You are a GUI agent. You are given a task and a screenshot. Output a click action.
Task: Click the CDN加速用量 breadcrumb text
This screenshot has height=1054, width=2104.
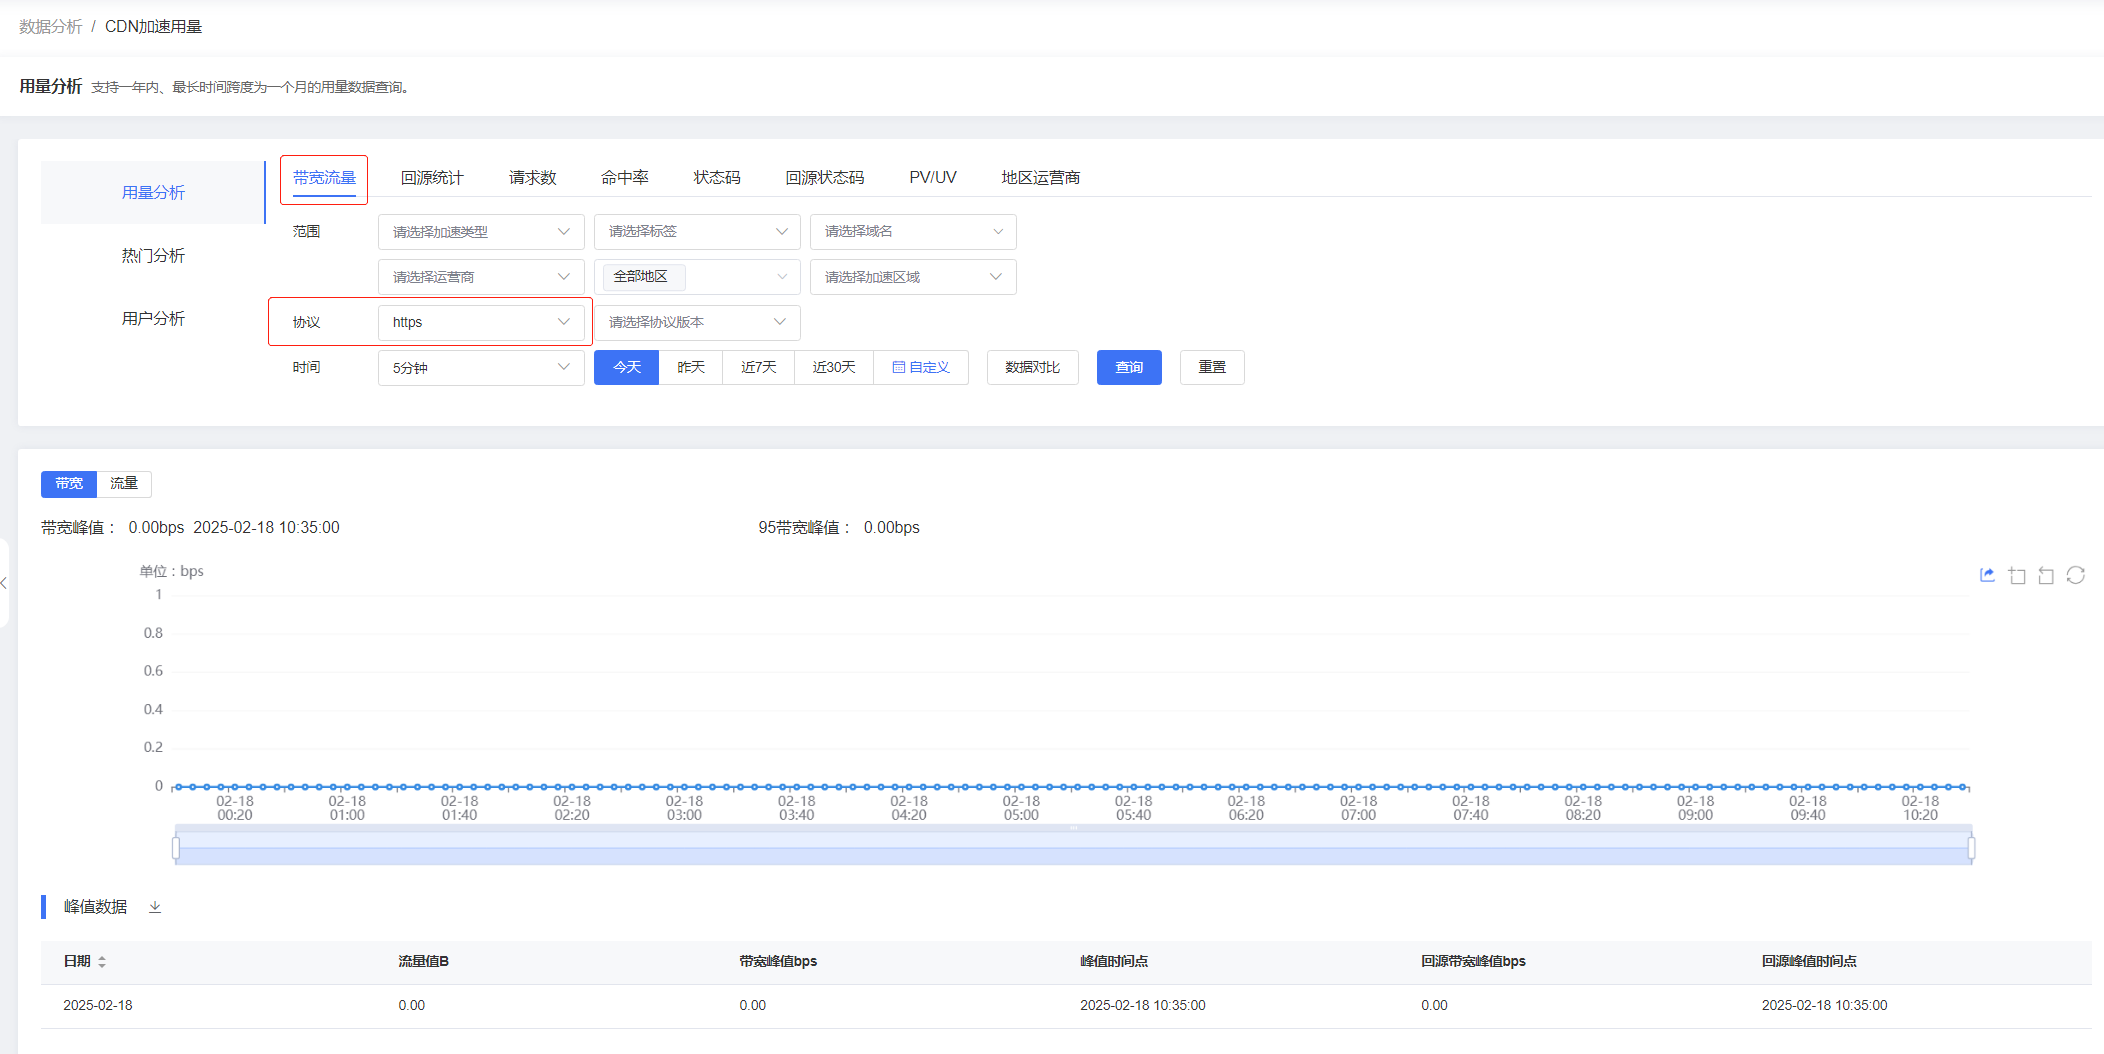tap(153, 27)
